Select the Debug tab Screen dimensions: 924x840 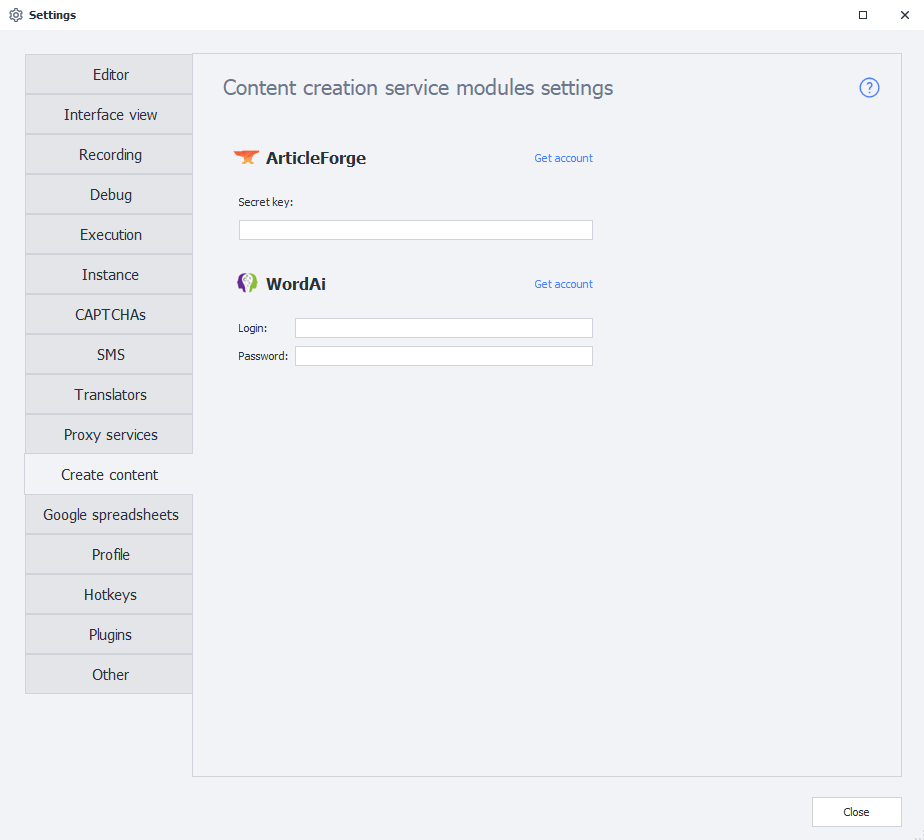[110, 195]
